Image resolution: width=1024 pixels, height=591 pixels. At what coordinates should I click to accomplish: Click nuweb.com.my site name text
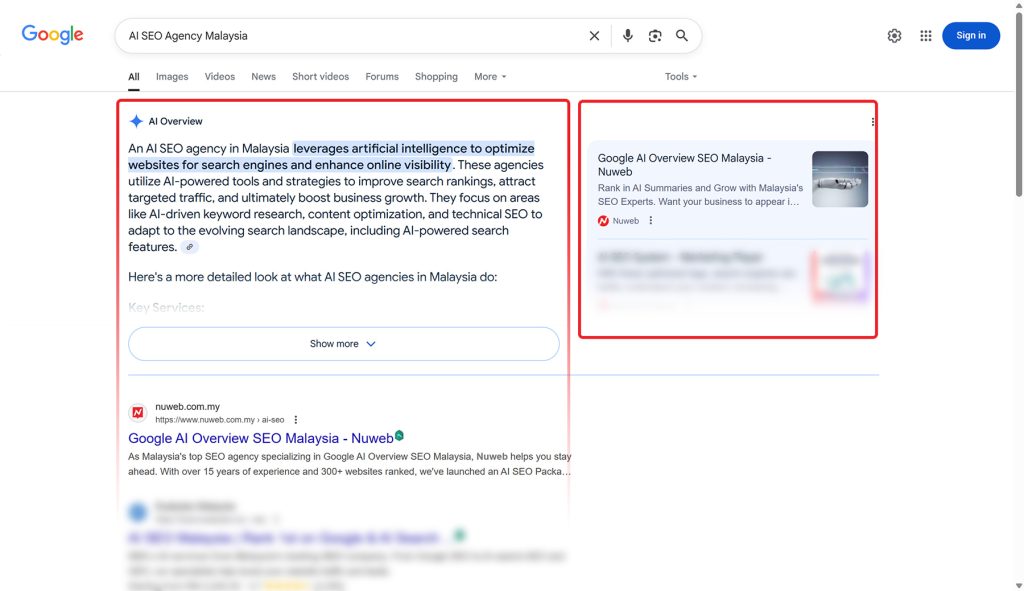click(187, 406)
